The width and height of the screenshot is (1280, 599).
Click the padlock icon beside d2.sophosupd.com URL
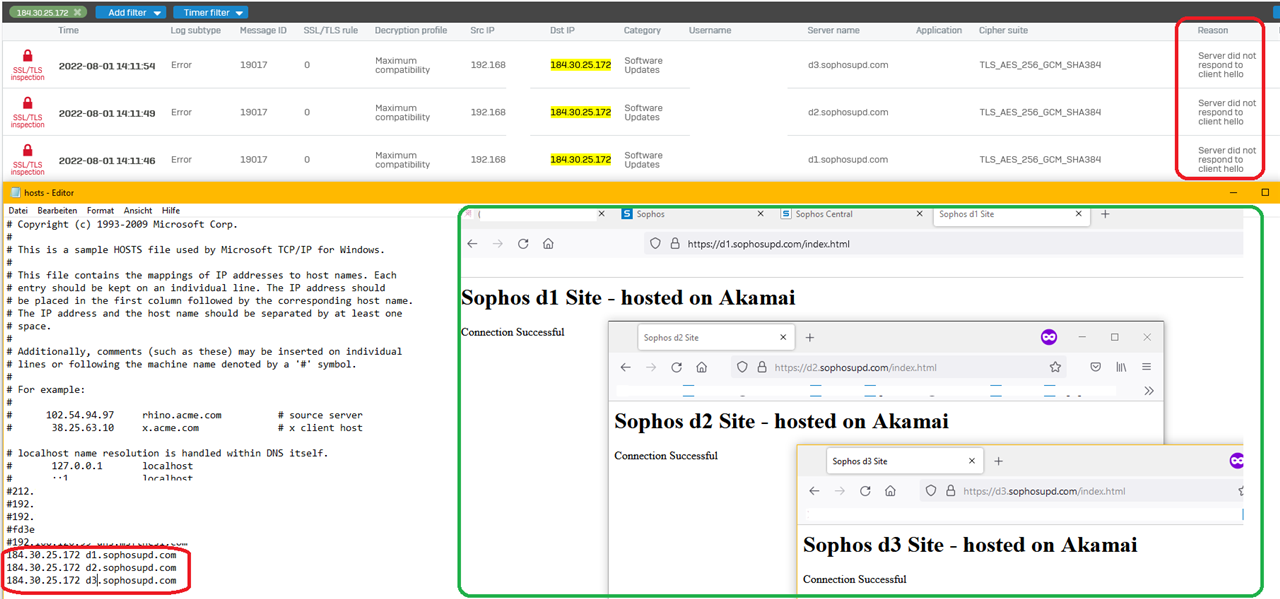pos(761,367)
